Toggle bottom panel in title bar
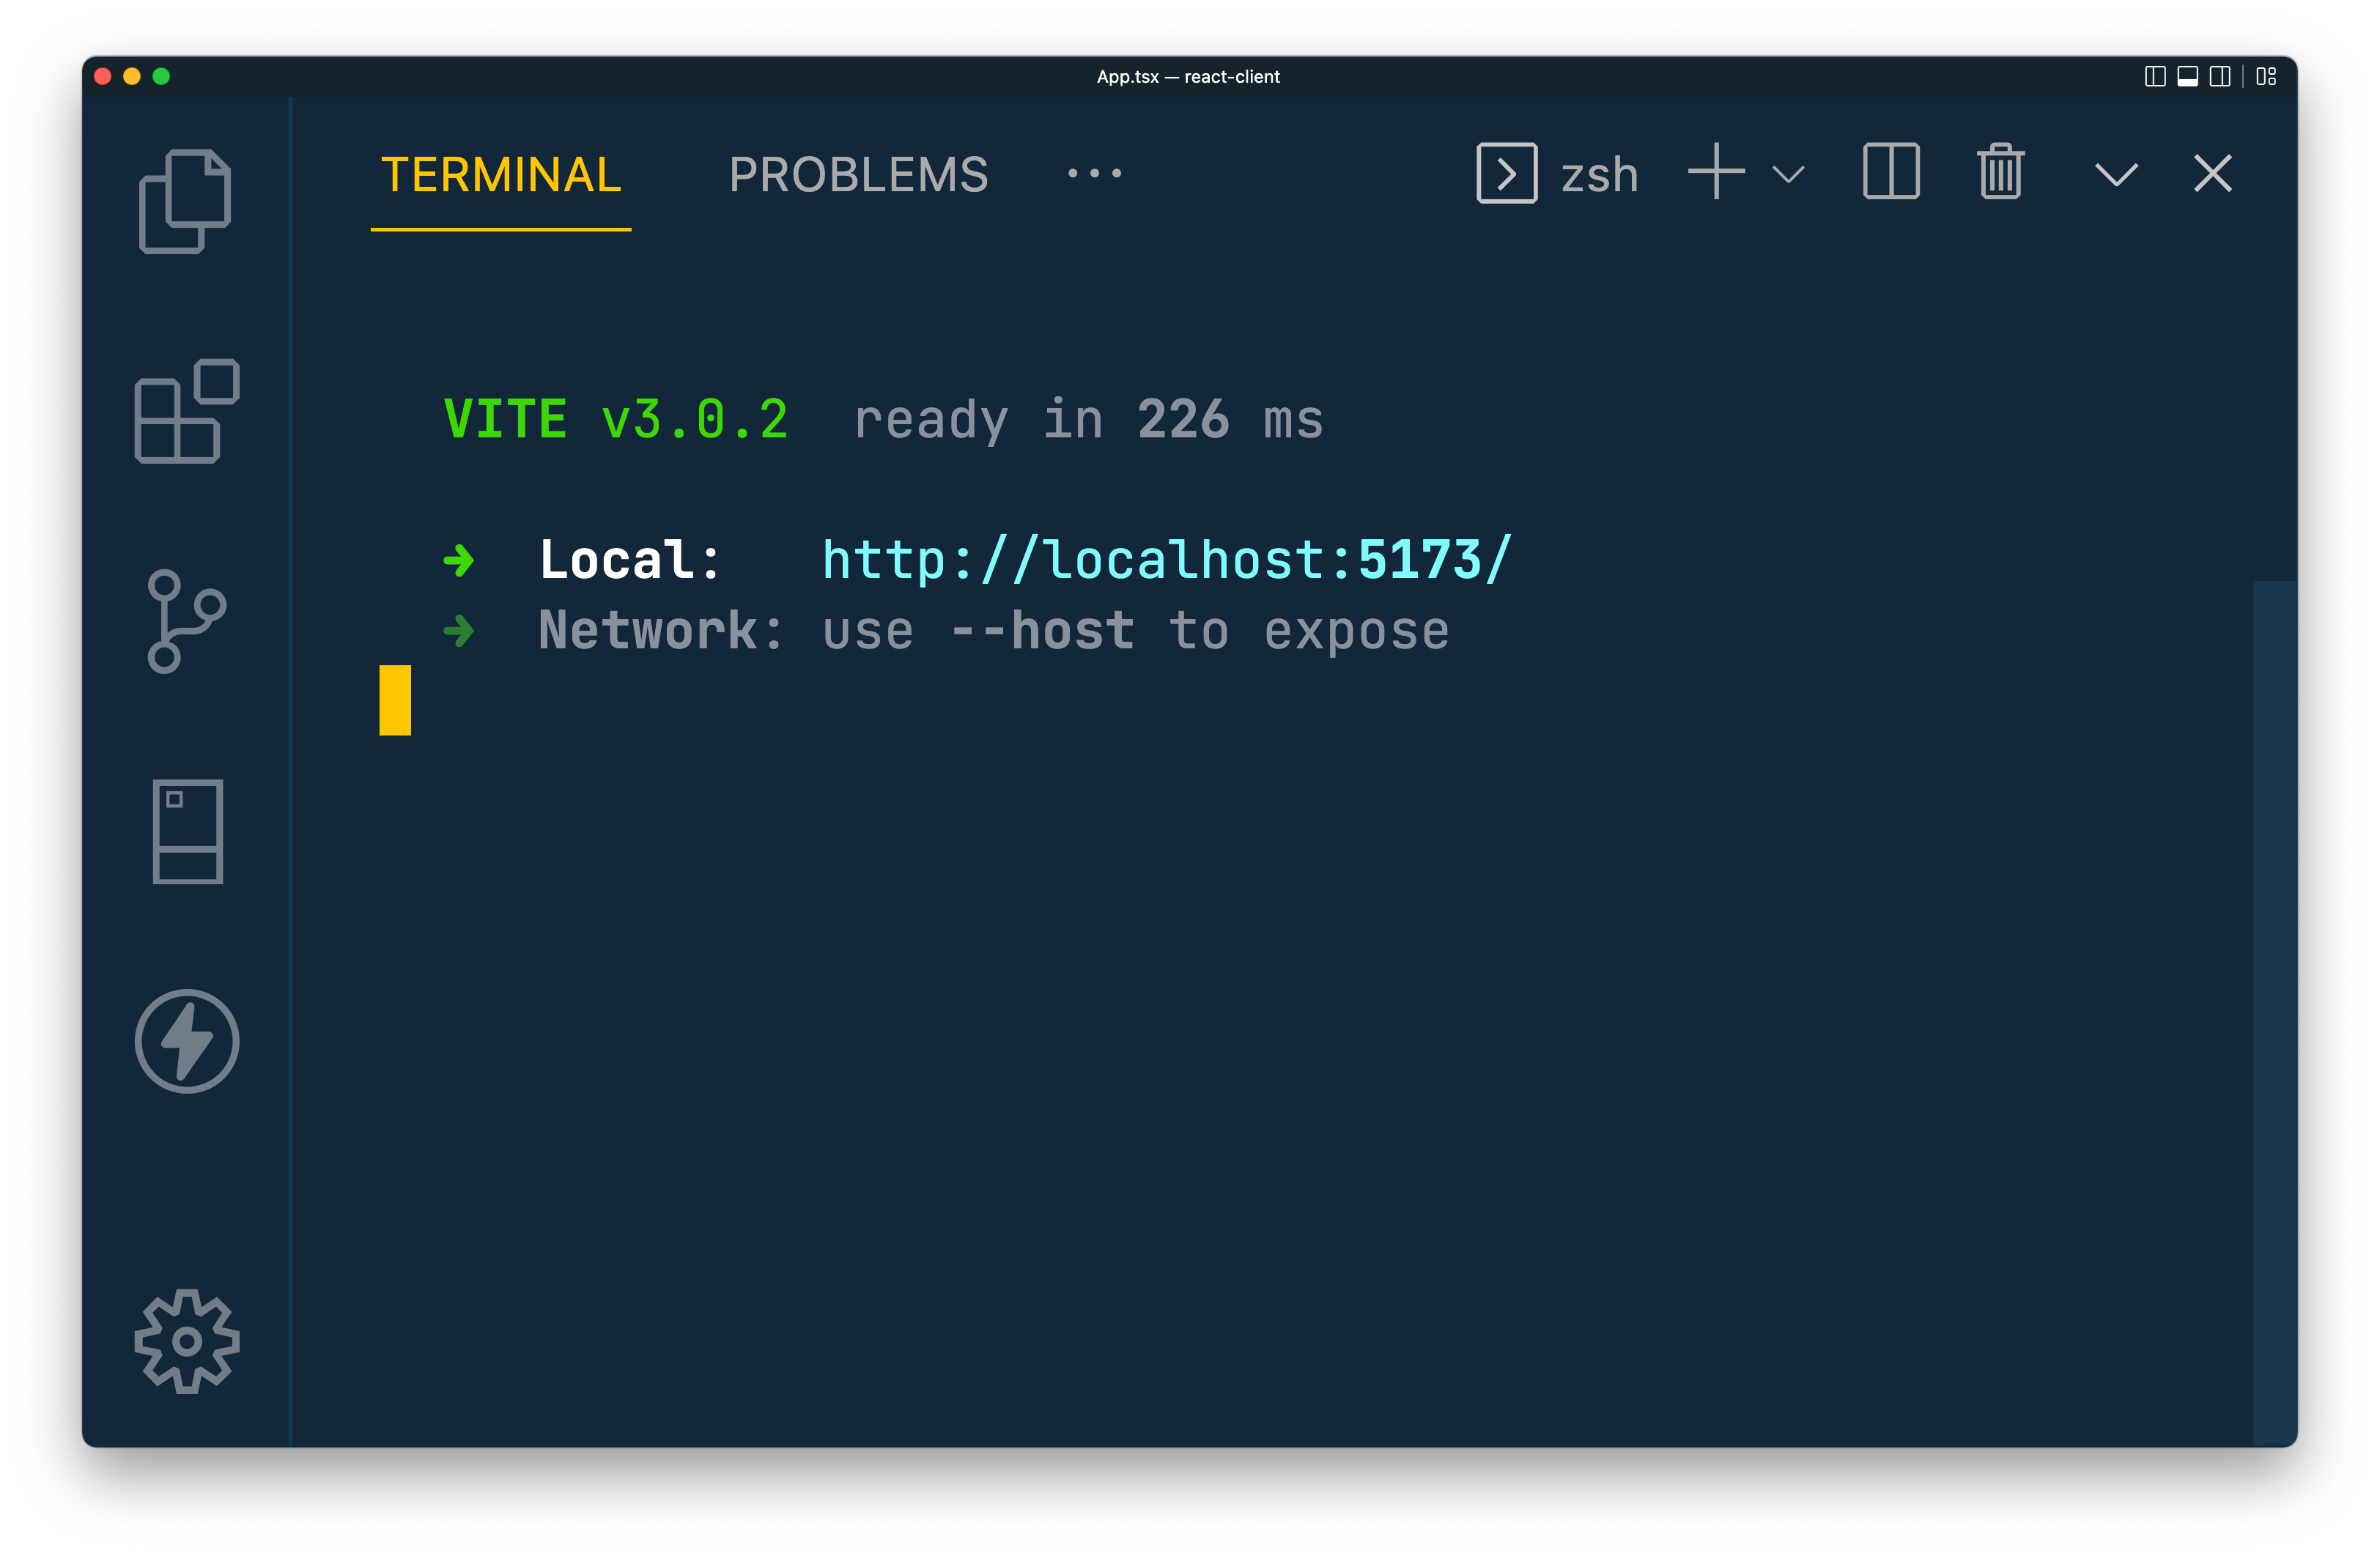This screenshot has width=2380, height=1556. 2187,77
